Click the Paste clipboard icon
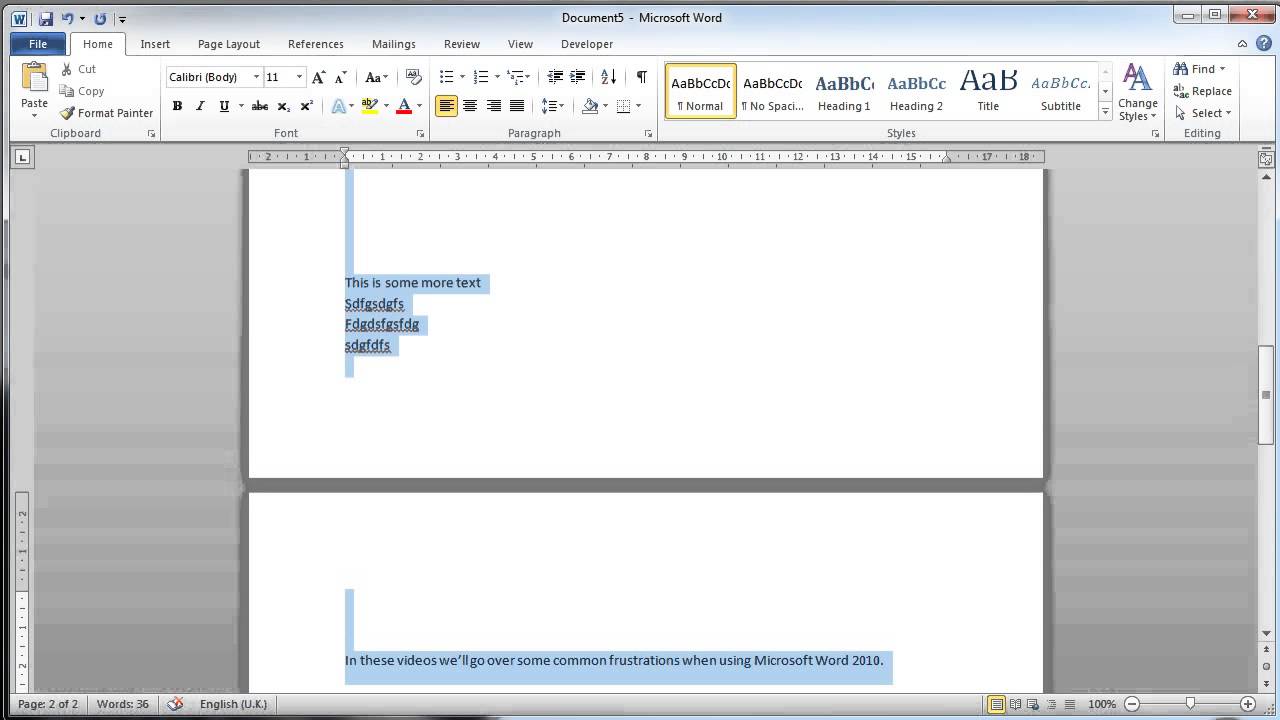Screen dimensions: 1280x720 click(34, 78)
